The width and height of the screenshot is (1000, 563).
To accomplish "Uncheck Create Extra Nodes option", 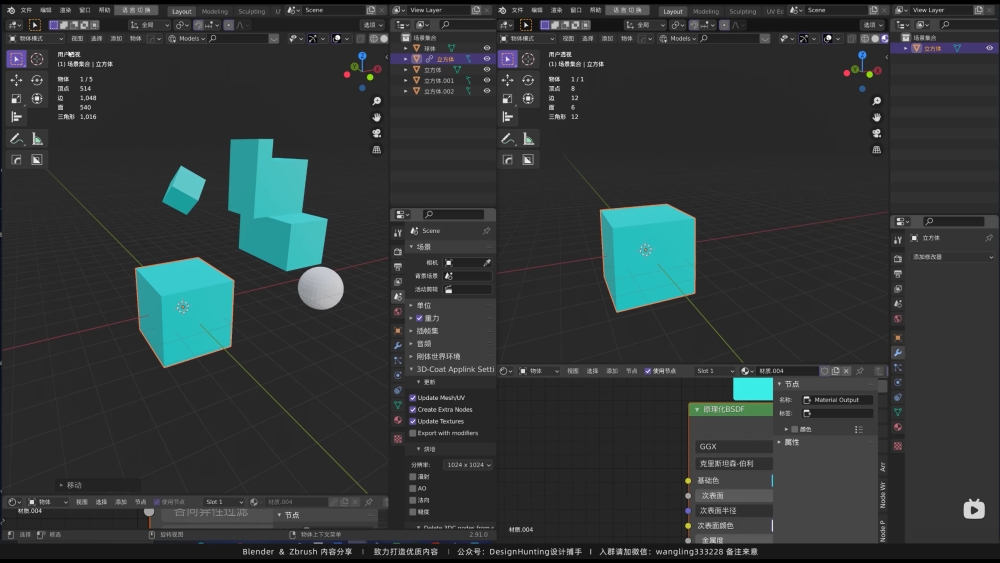I will (x=413, y=409).
